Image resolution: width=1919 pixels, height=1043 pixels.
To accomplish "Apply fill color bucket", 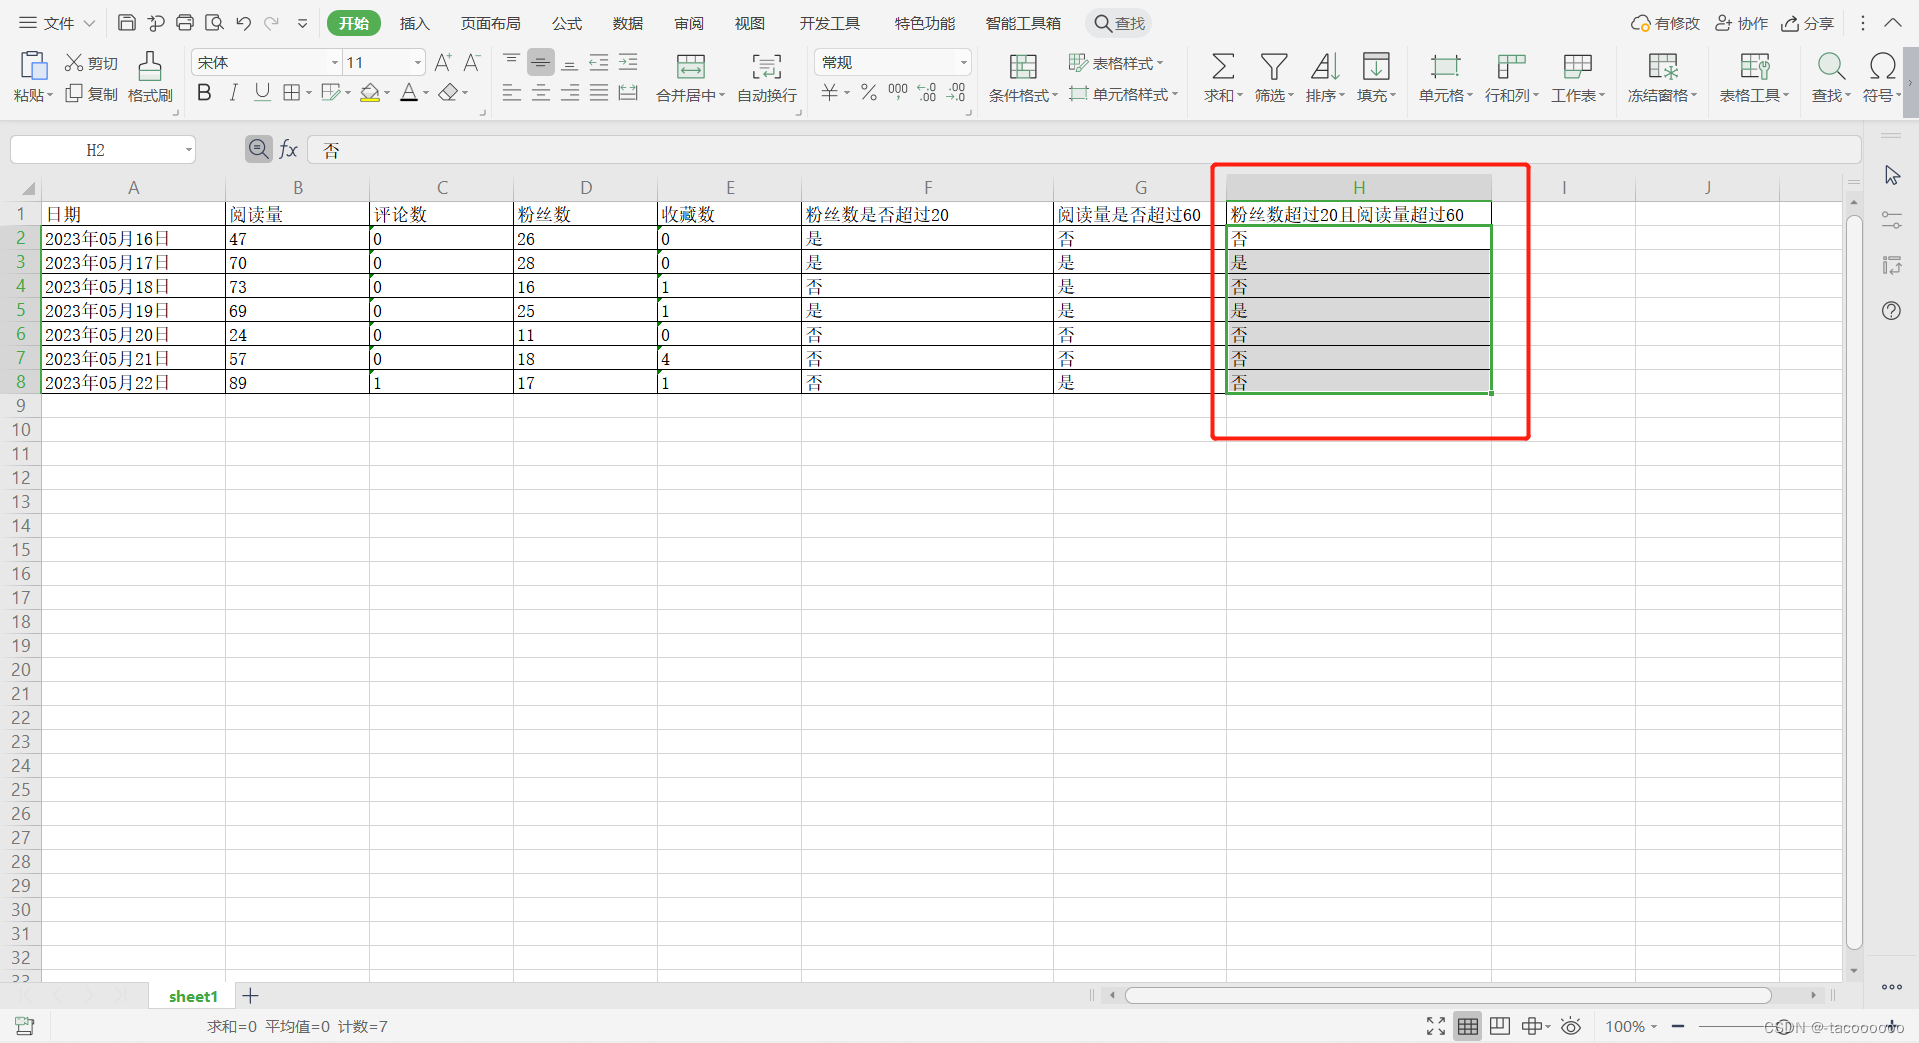I will [x=370, y=93].
